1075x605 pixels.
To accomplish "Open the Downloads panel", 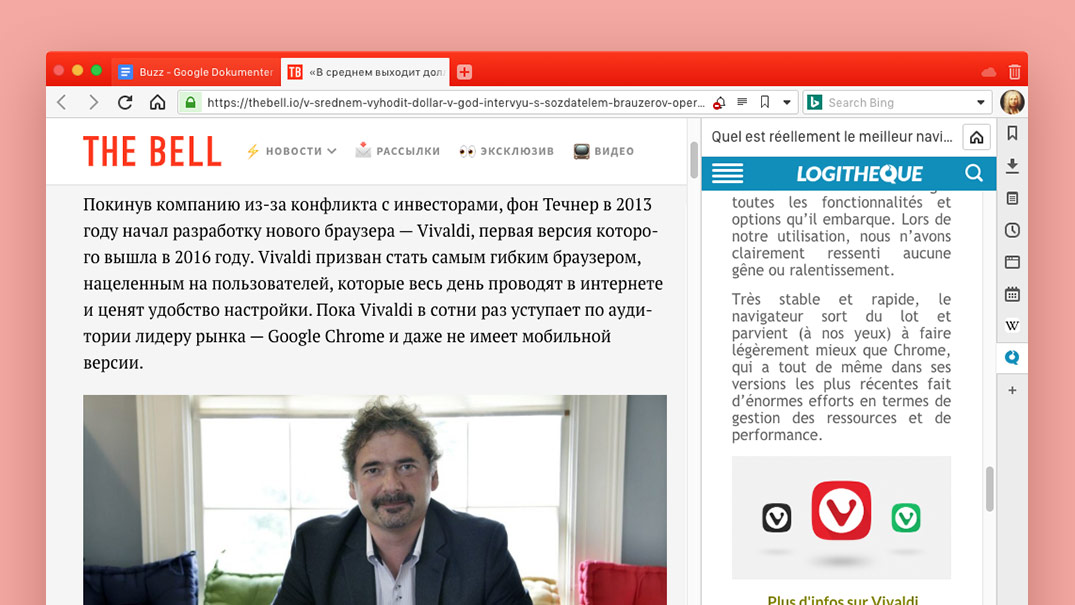I will [1012, 165].
